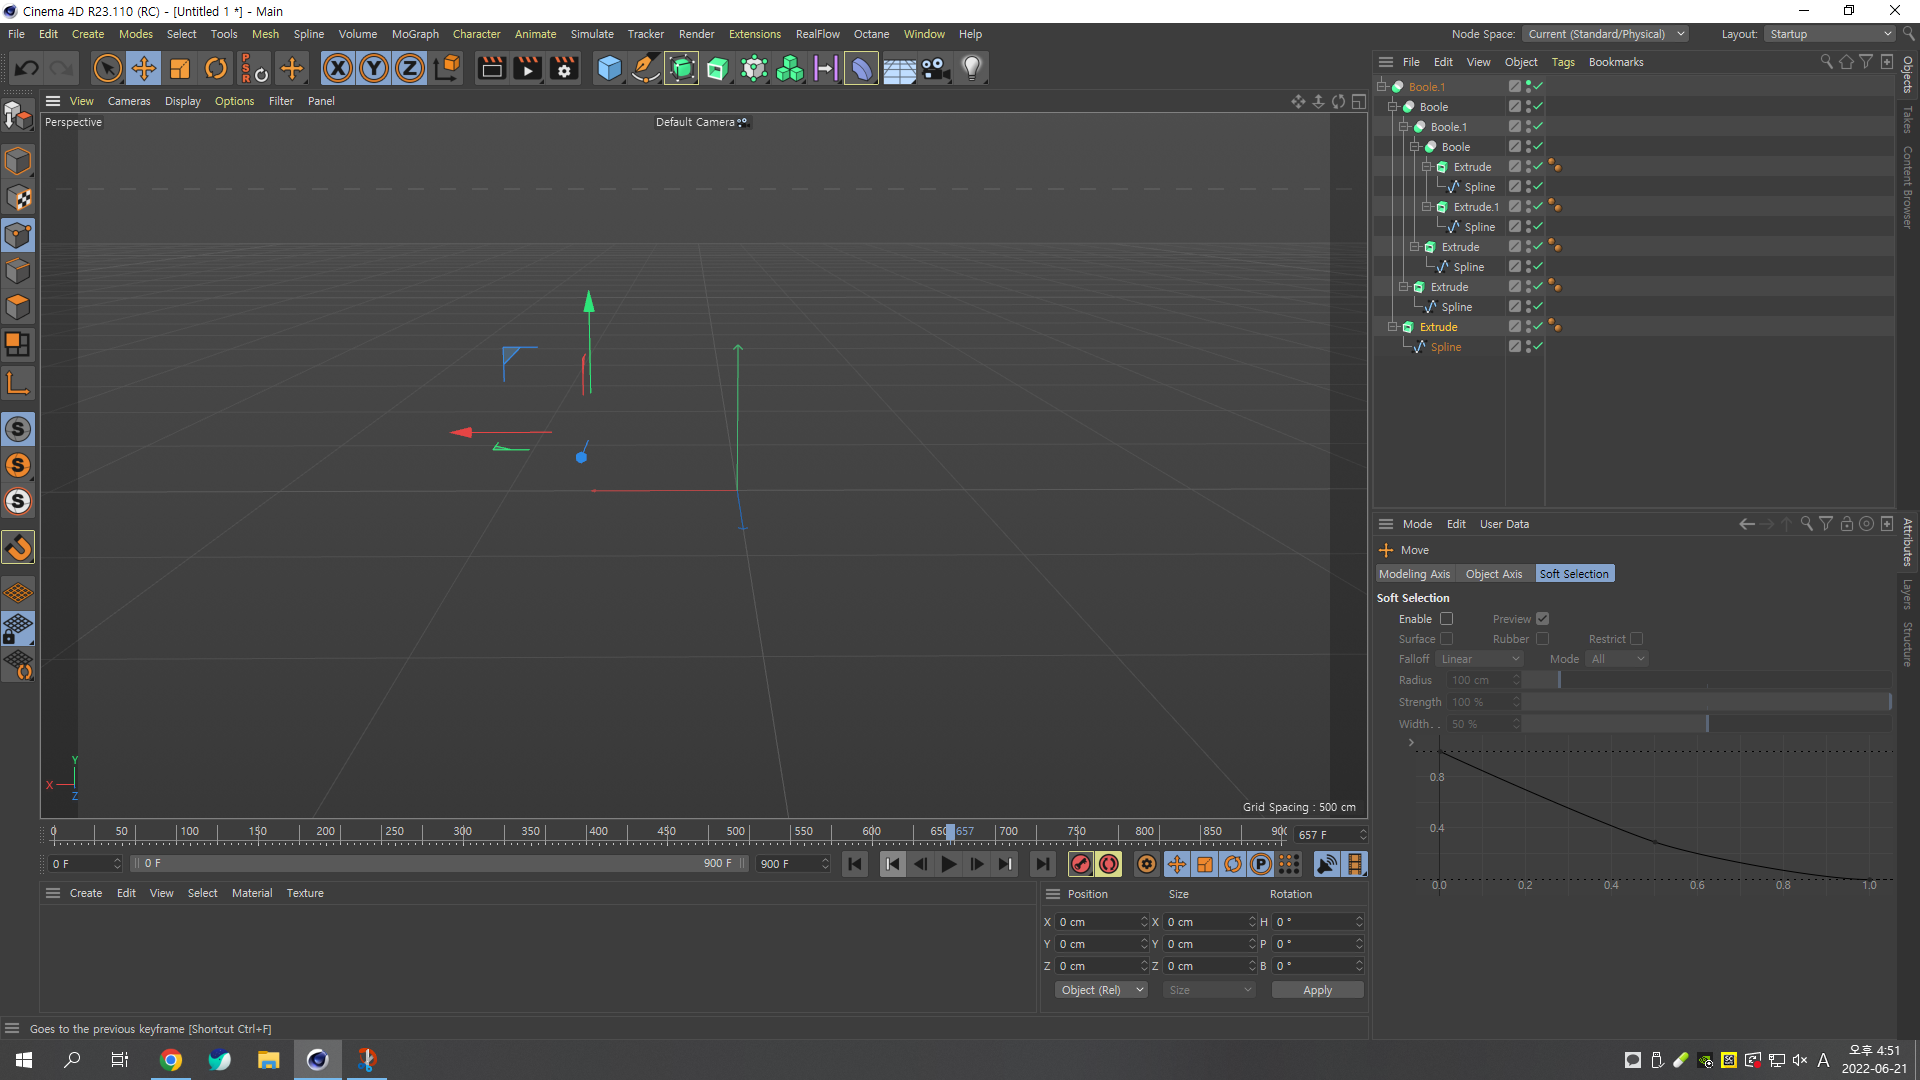Toggle the Restrict checkbox

point(1636,639)
